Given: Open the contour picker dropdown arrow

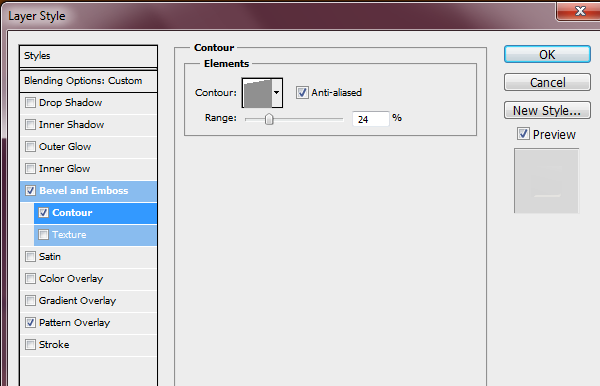Looking at the screenshot, I should click(277, 93).
